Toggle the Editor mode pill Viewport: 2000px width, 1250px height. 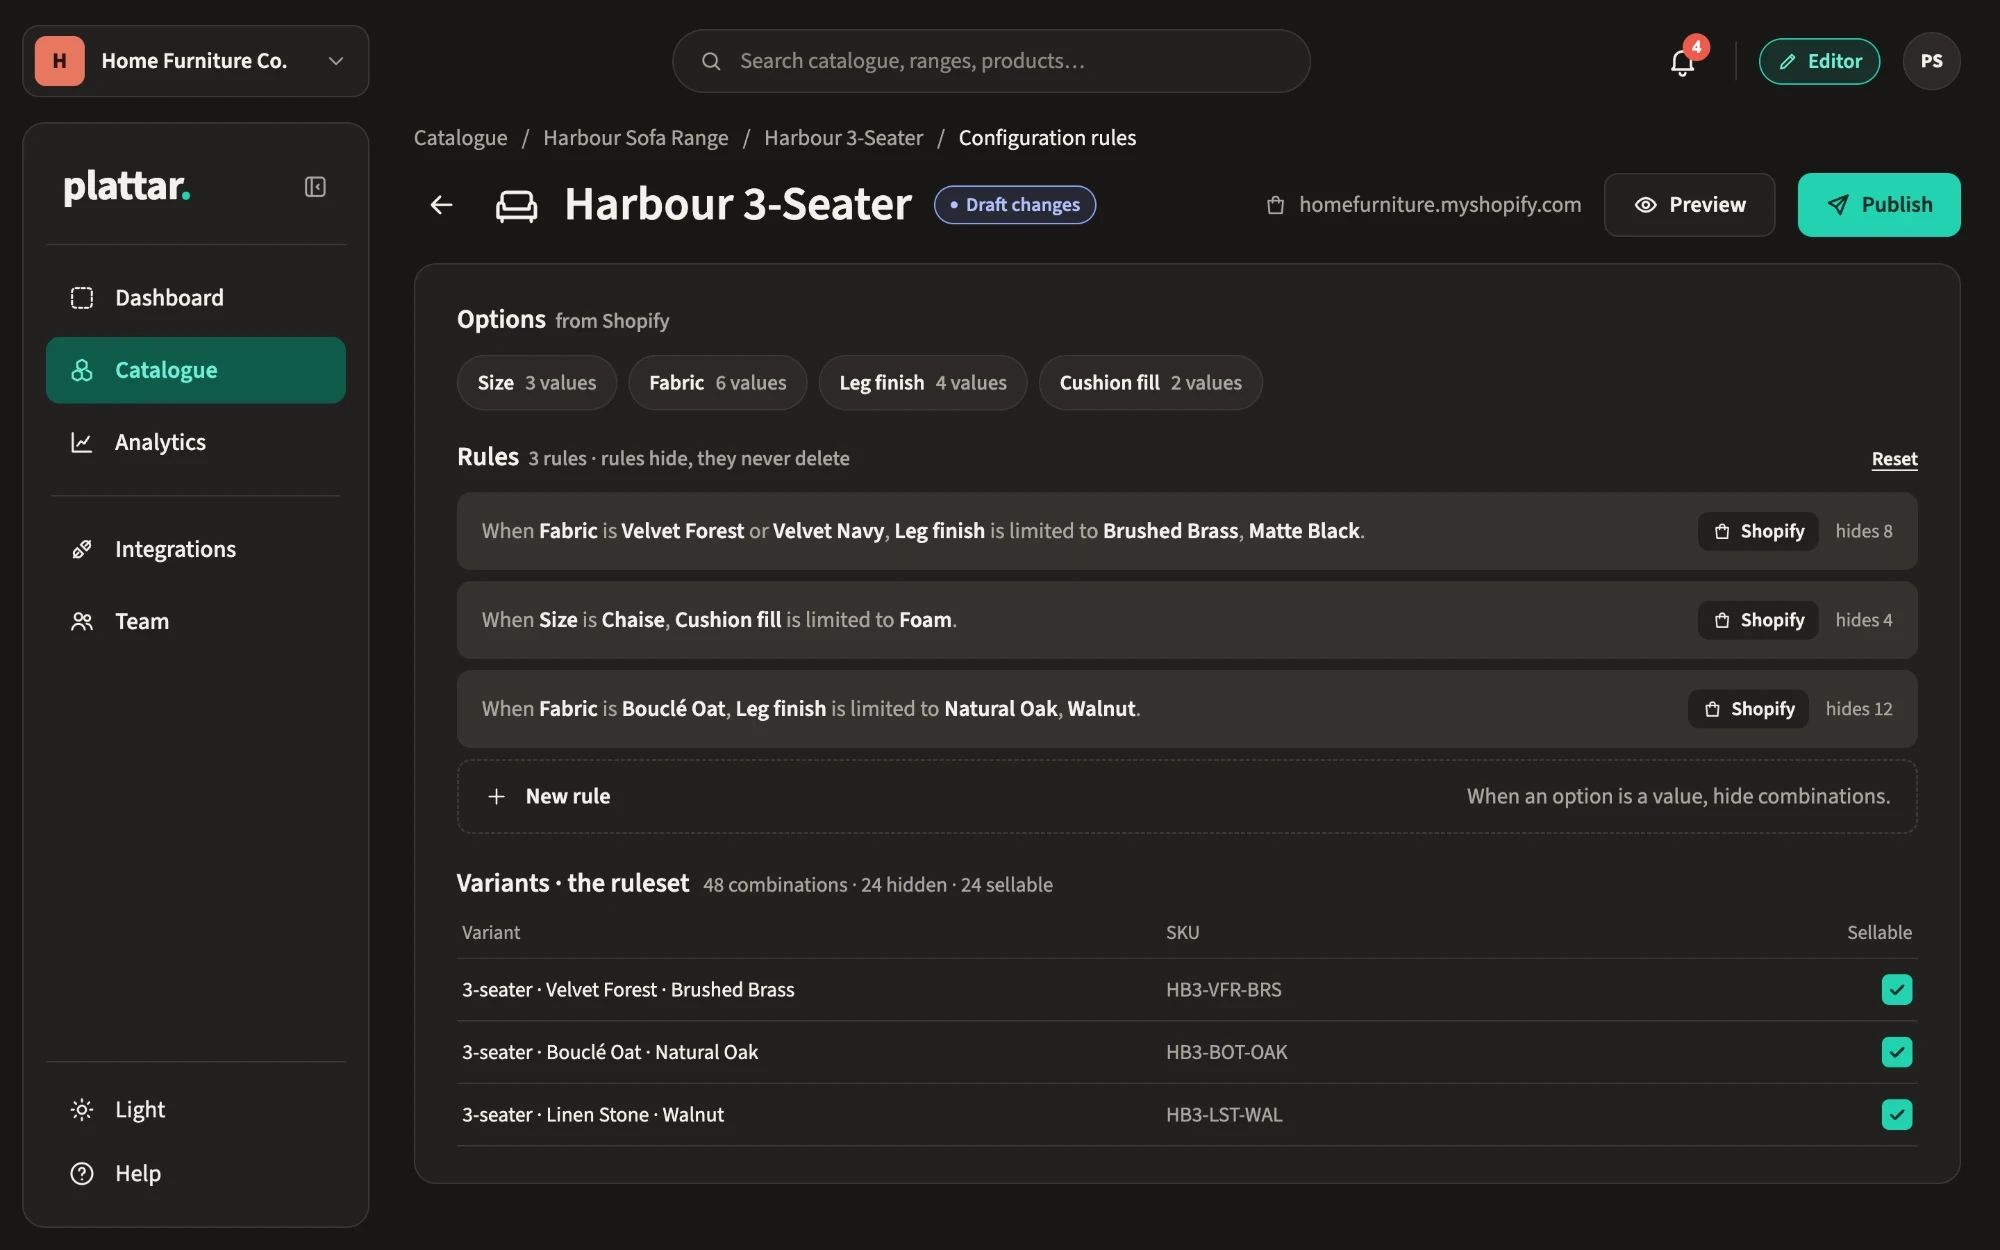pyautogui.click(x=1819, y=61)
